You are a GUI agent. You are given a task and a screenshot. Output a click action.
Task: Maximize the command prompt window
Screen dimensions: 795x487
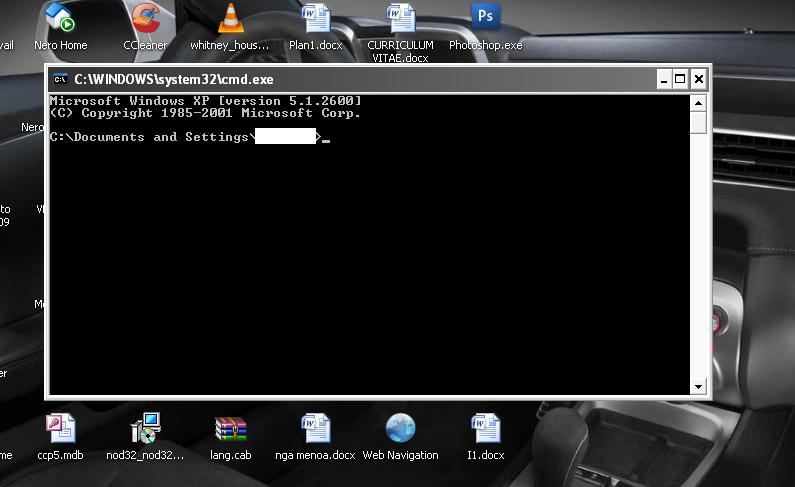[x=680, y=79]
